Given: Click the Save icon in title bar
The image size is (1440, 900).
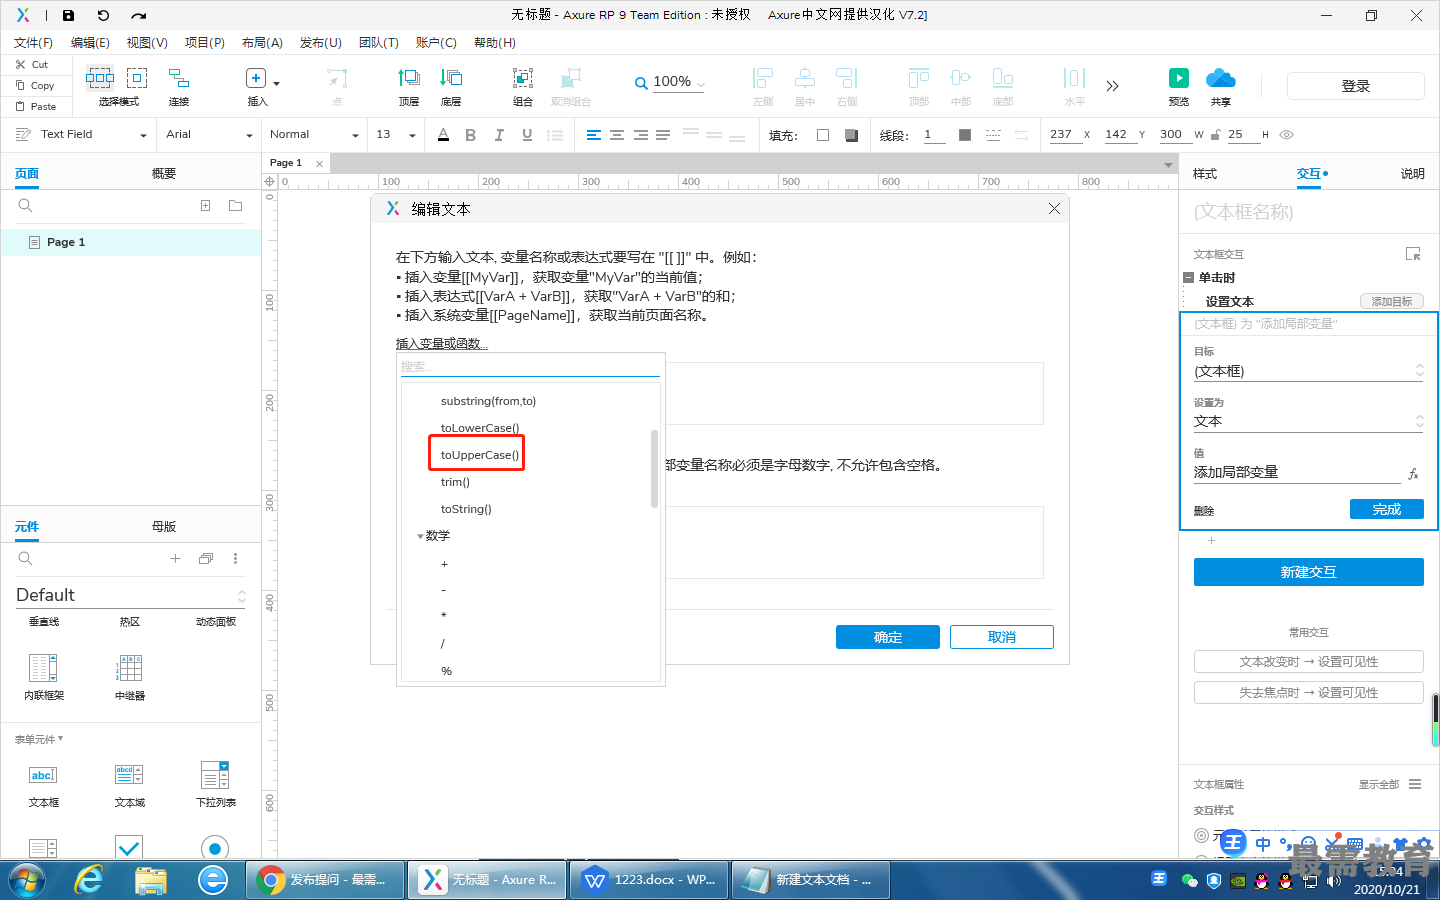Looking at the screenshot, I should coord(68,15).
